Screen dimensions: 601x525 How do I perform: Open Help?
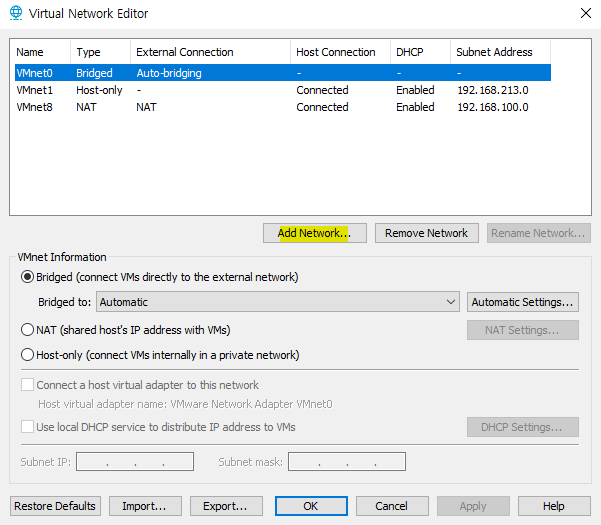554,506
